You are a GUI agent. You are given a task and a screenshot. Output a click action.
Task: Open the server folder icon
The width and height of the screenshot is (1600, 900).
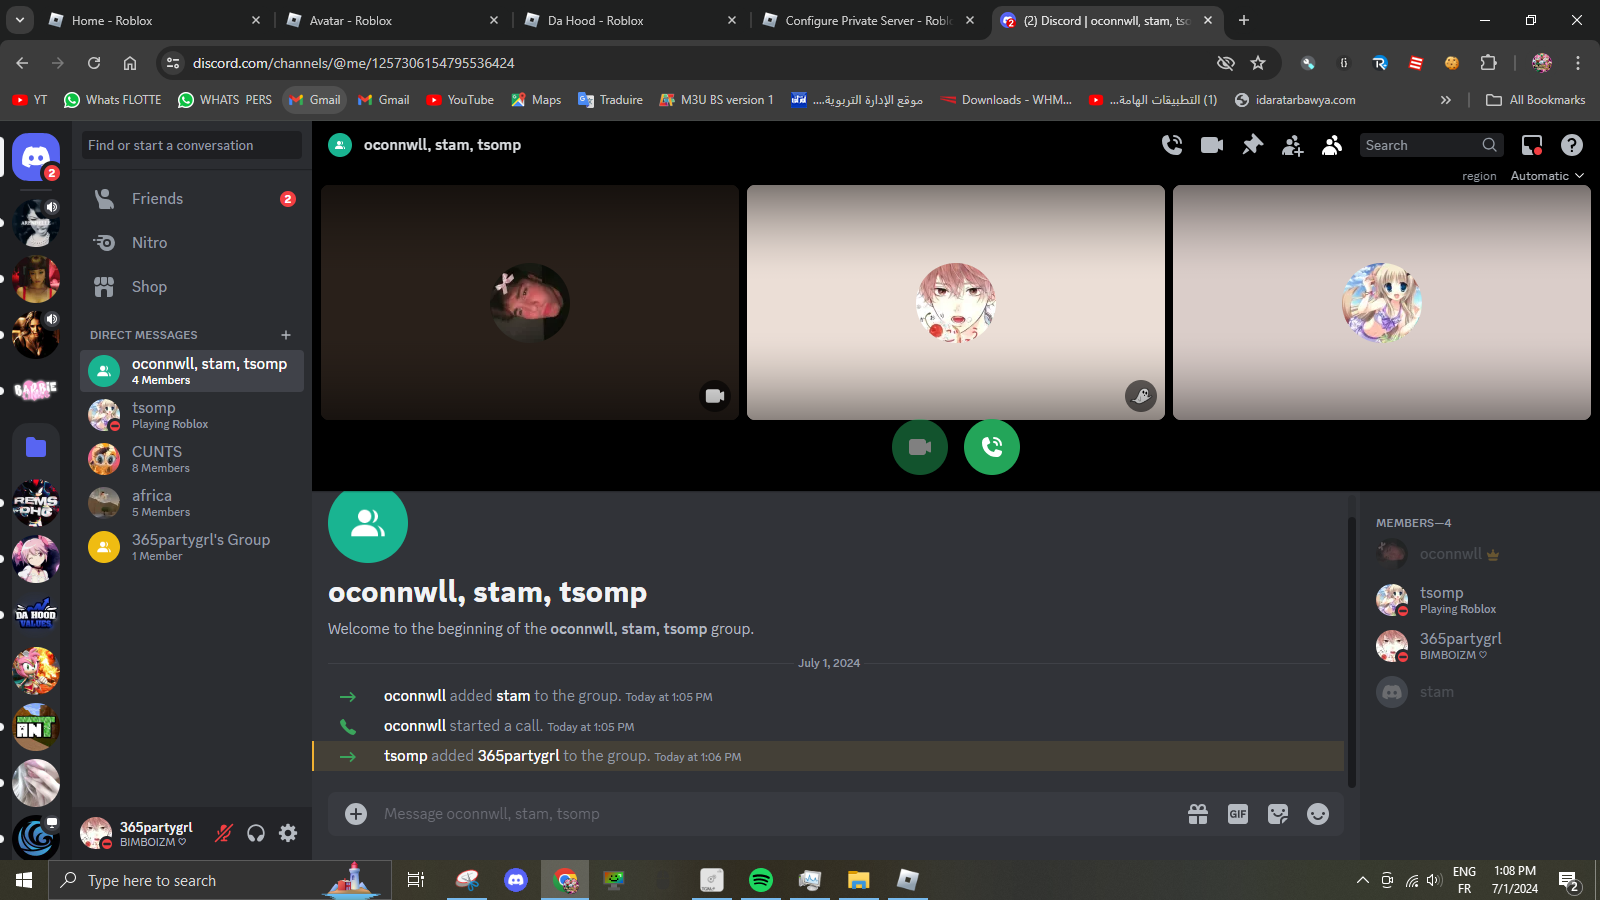[x=36, y=447]
